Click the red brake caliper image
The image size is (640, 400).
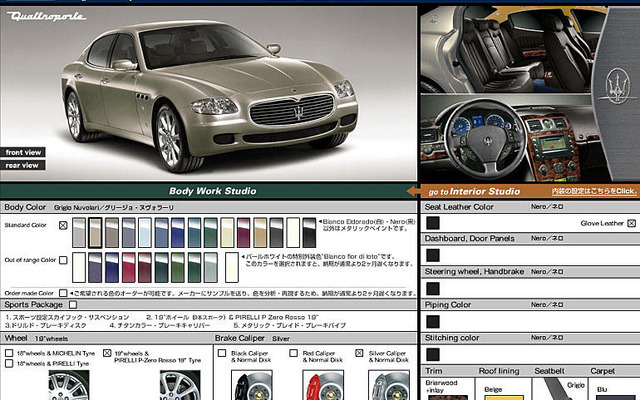[323, 385]
